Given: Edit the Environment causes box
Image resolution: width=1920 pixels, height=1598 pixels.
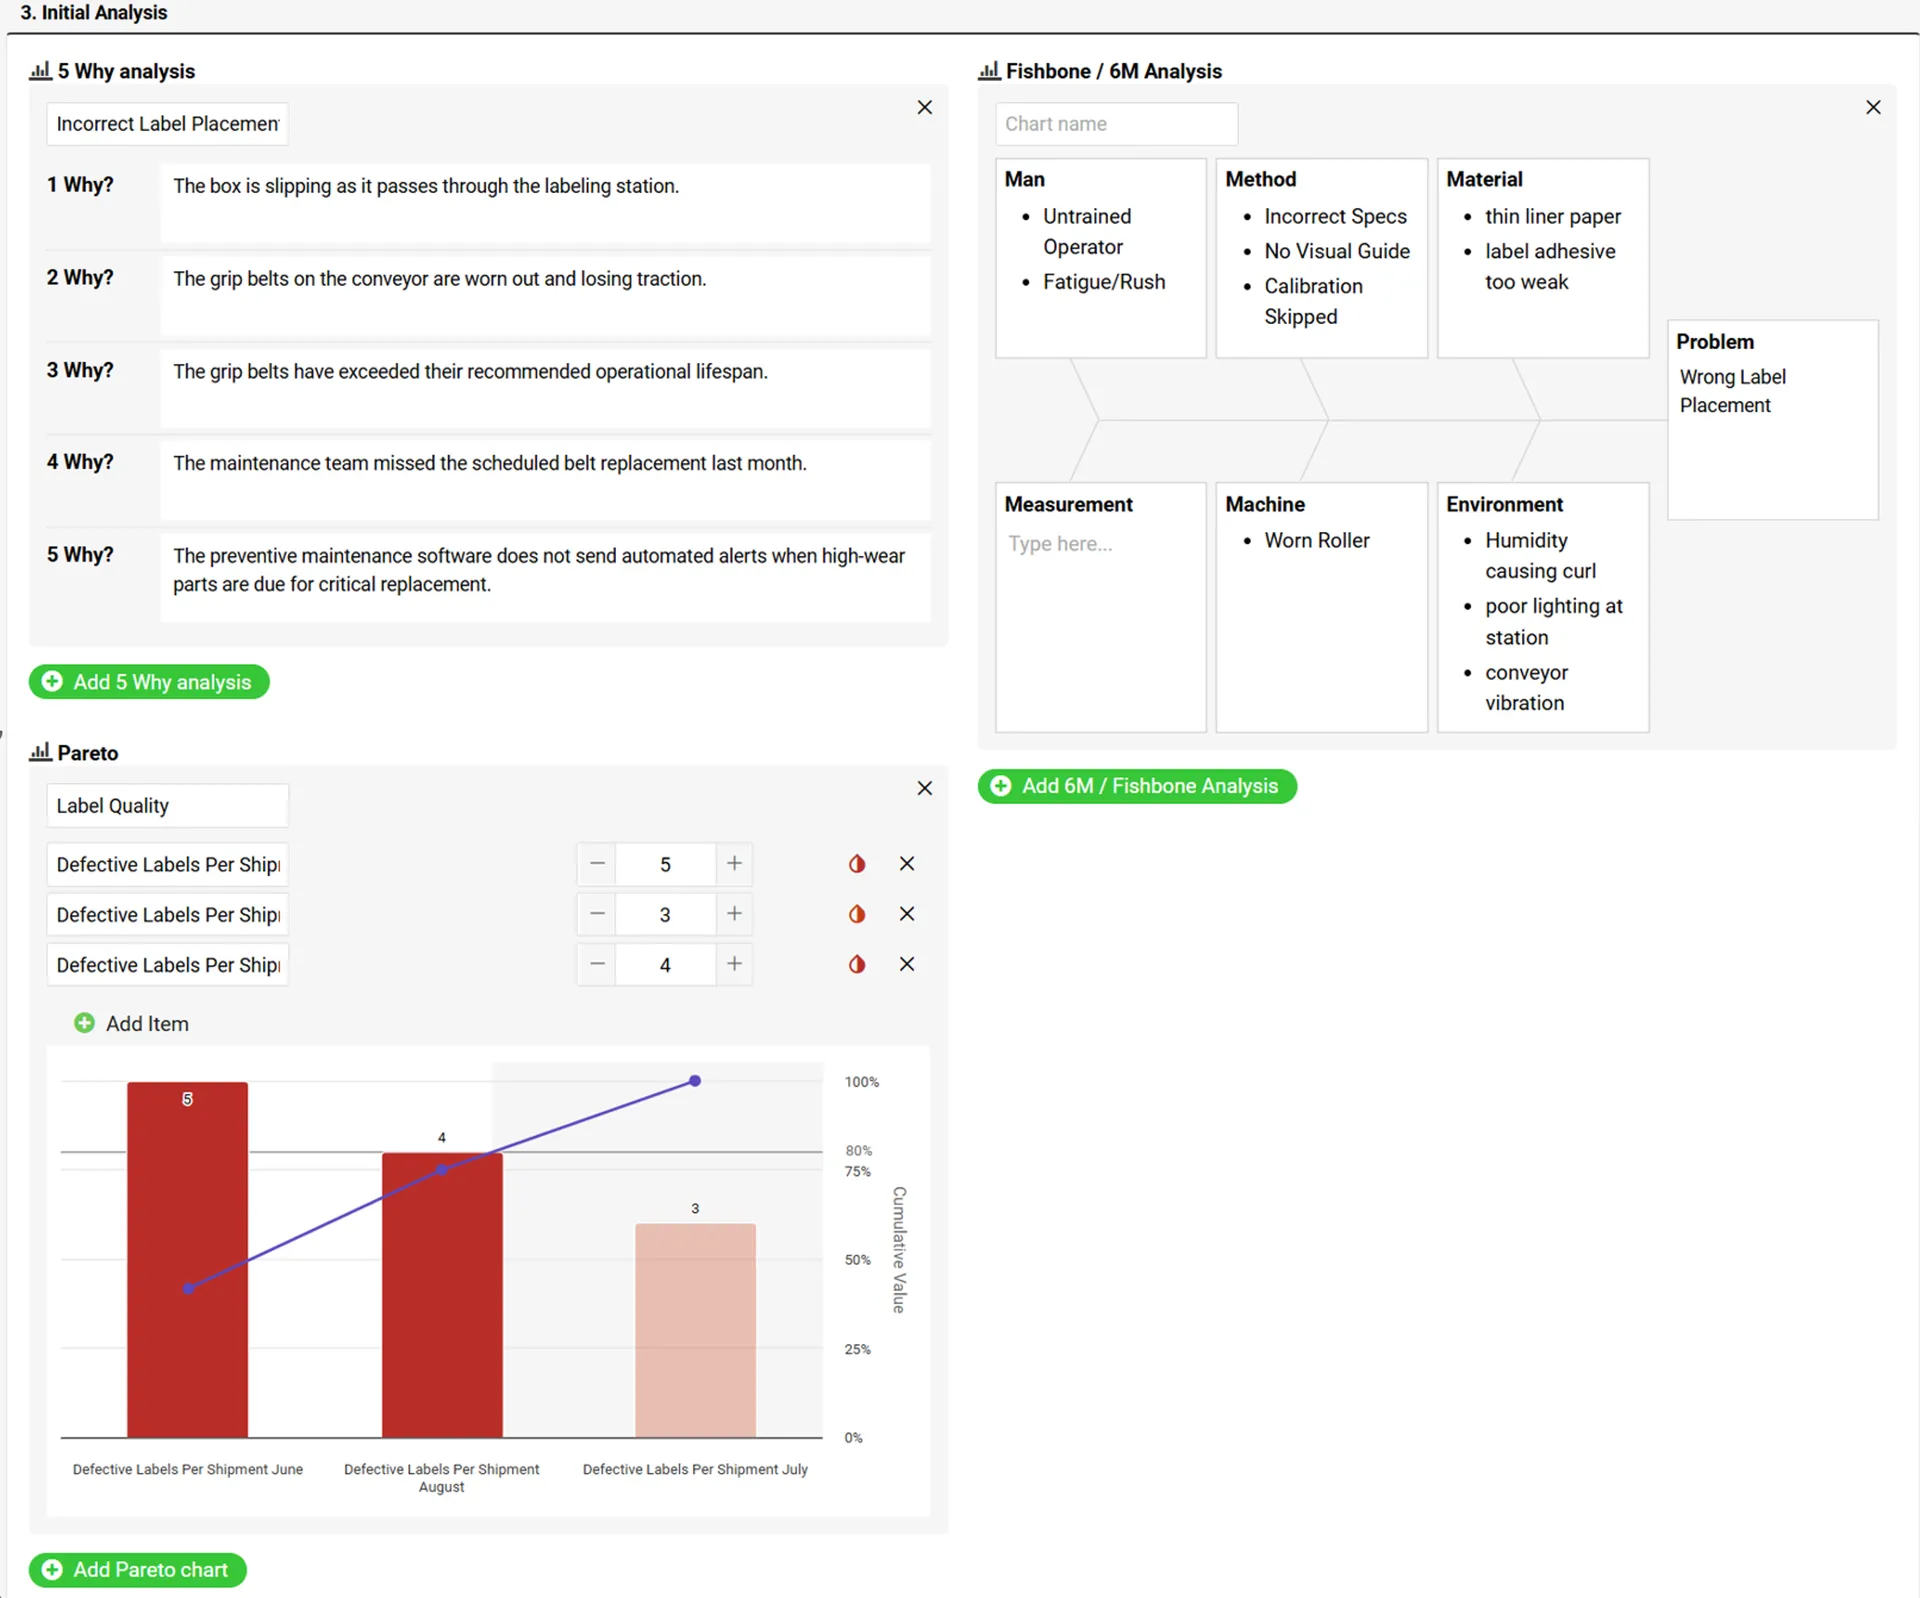Looking at the screenshot, I should (1542, 608).
